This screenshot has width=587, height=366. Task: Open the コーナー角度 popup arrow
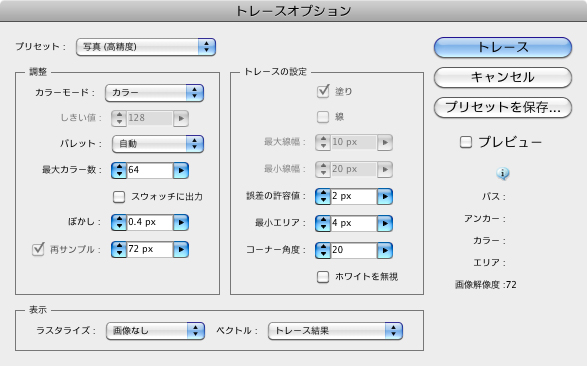pyautogui.click(x=385, y=250)
